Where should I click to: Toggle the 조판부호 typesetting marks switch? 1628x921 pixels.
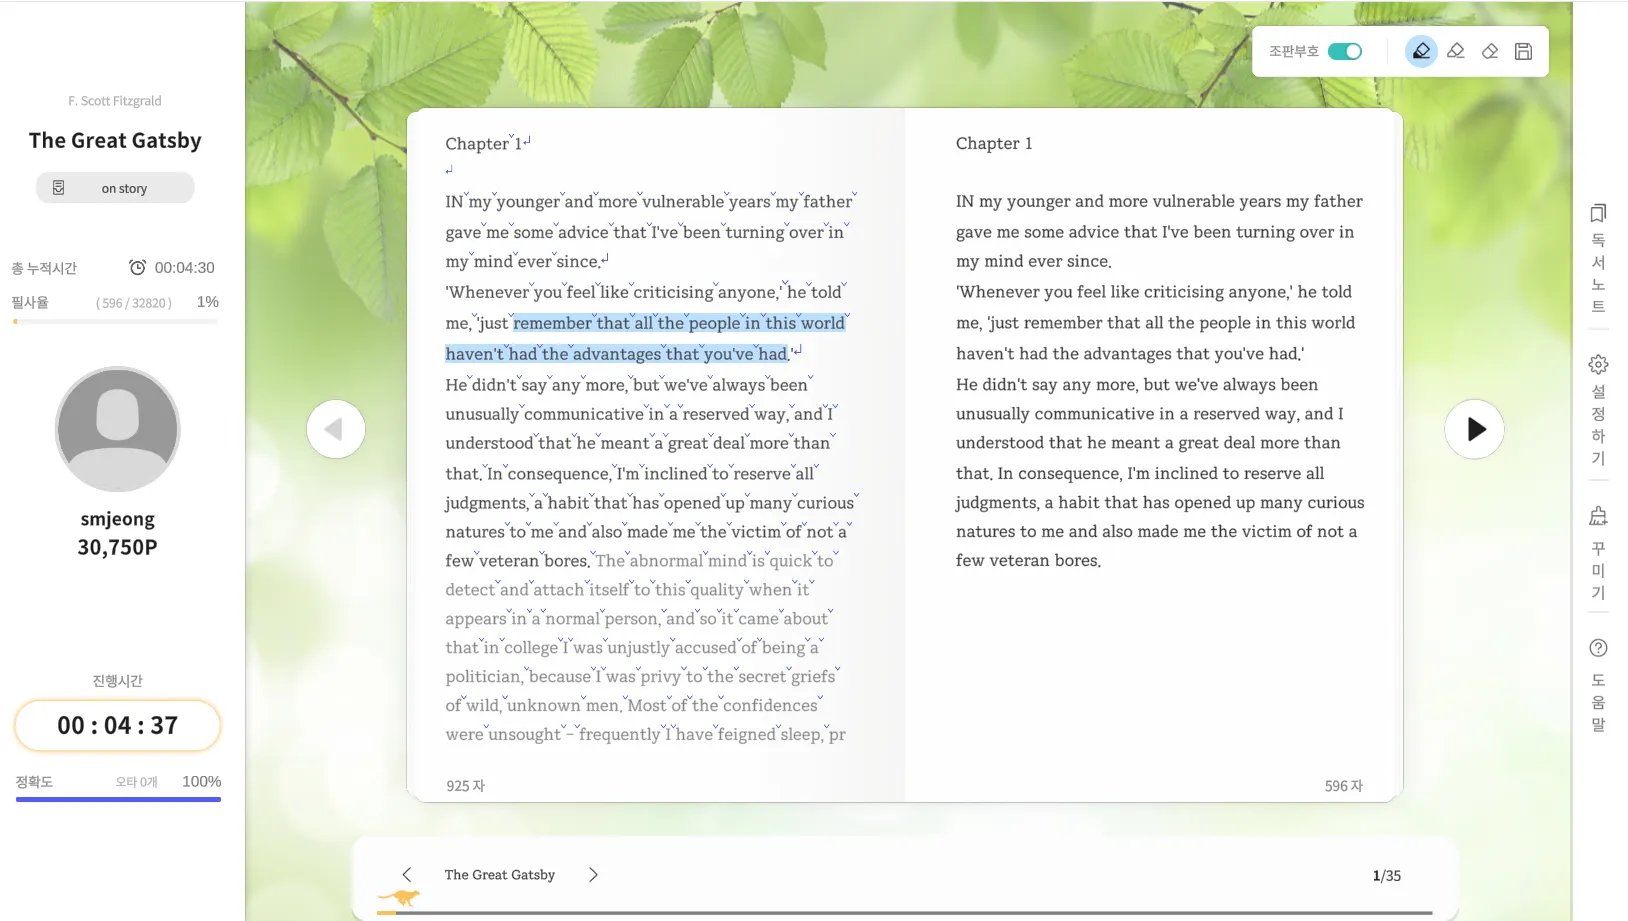[1345, 51]
